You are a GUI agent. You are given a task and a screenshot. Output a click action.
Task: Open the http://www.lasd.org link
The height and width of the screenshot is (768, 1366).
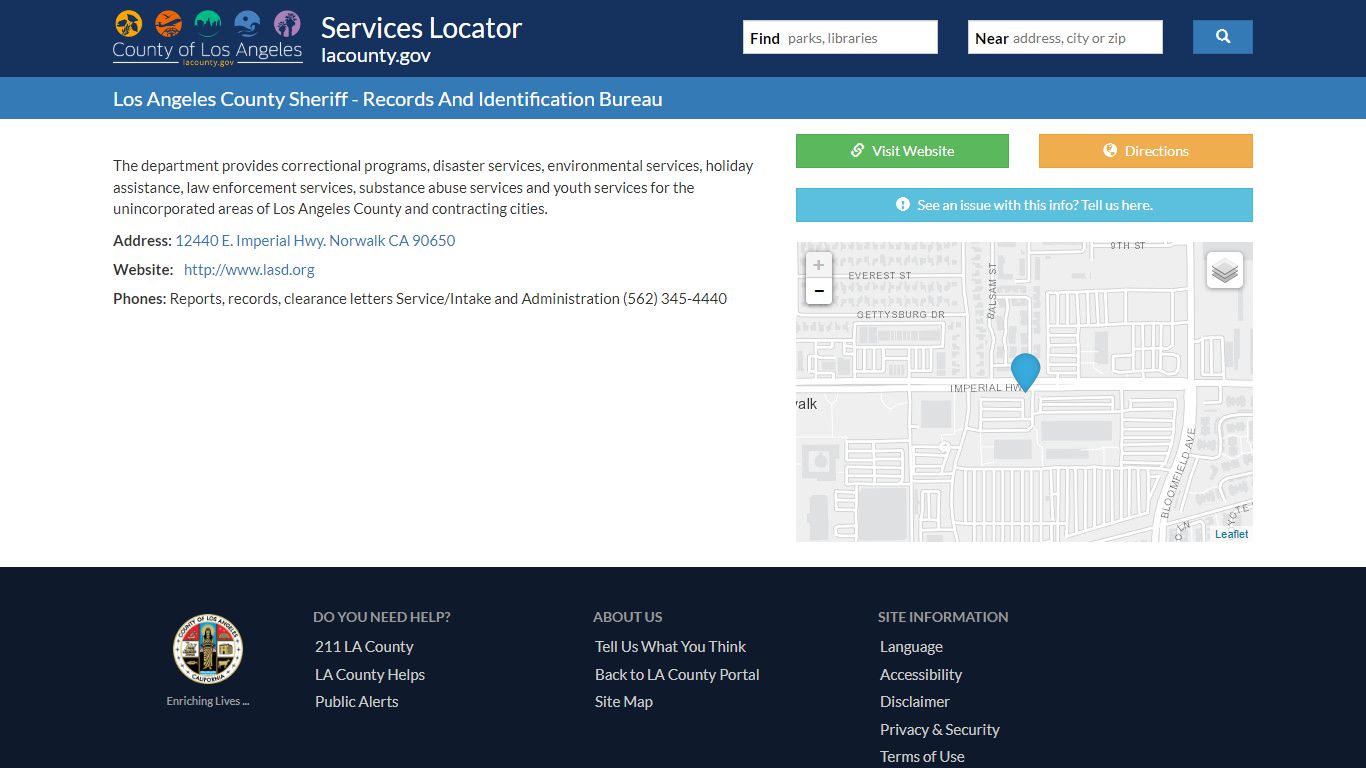(x=249, y=270)
